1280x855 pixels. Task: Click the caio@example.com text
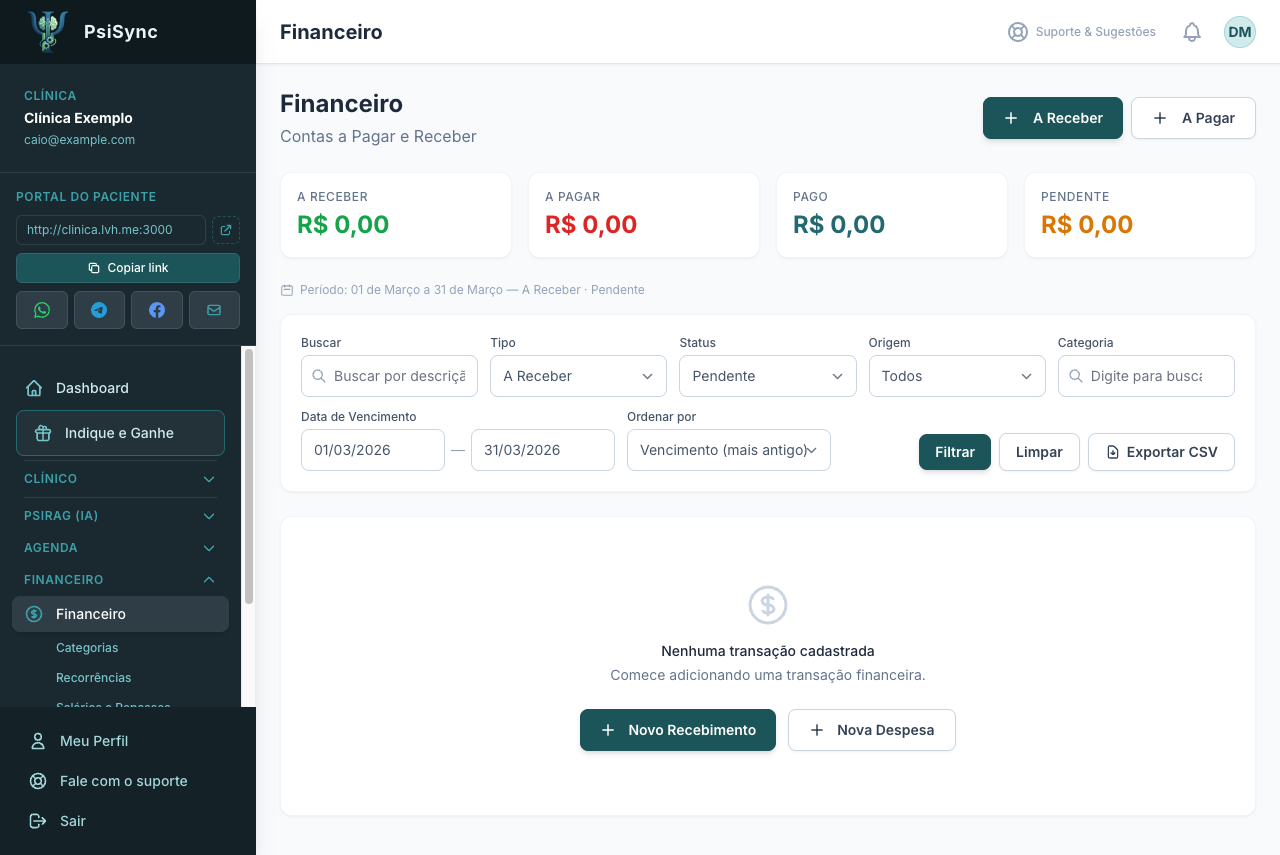tap(79, 140)
